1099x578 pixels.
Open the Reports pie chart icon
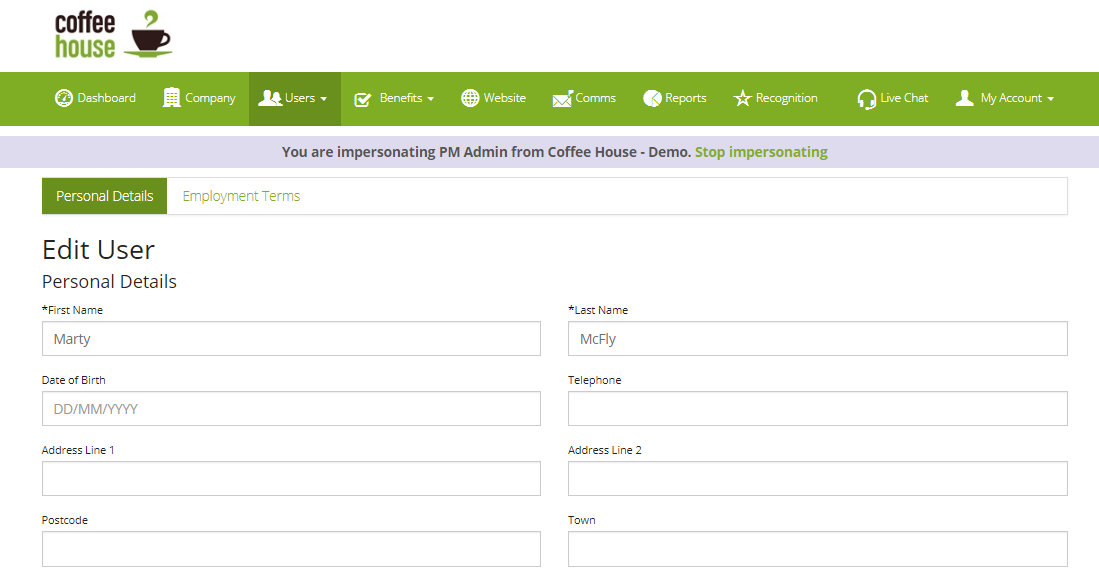[655, 98]
